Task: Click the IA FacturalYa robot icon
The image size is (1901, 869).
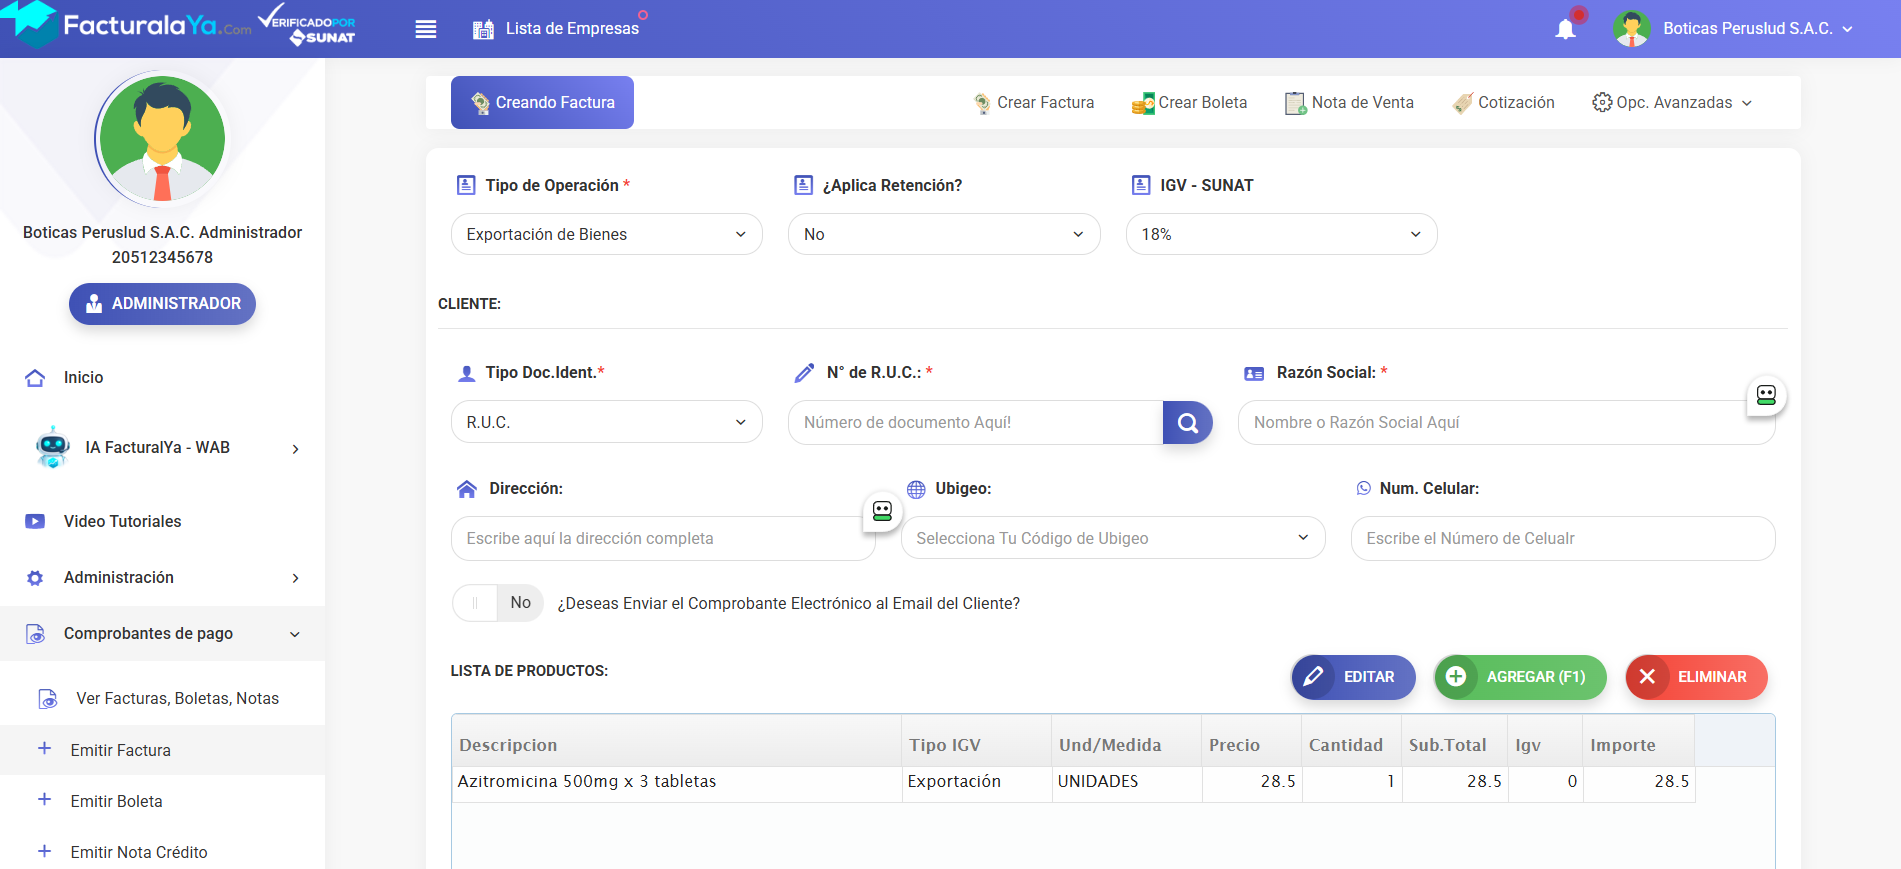Action: tap(52, 448)
